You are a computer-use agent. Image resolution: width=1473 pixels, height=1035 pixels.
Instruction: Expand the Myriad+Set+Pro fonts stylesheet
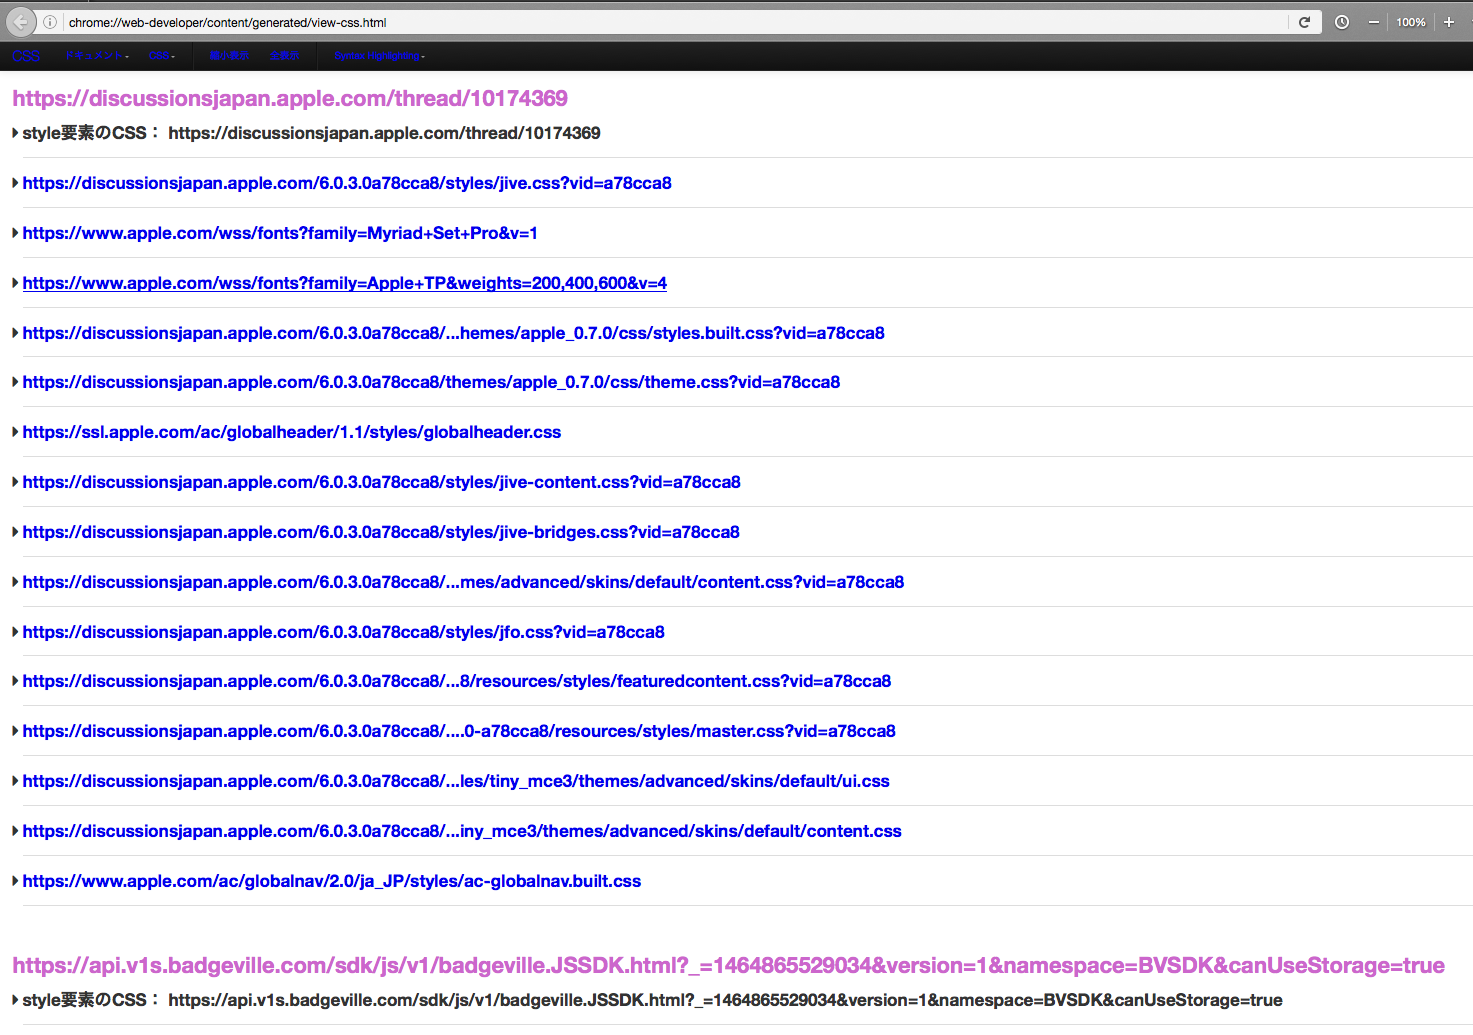point(15,233)
